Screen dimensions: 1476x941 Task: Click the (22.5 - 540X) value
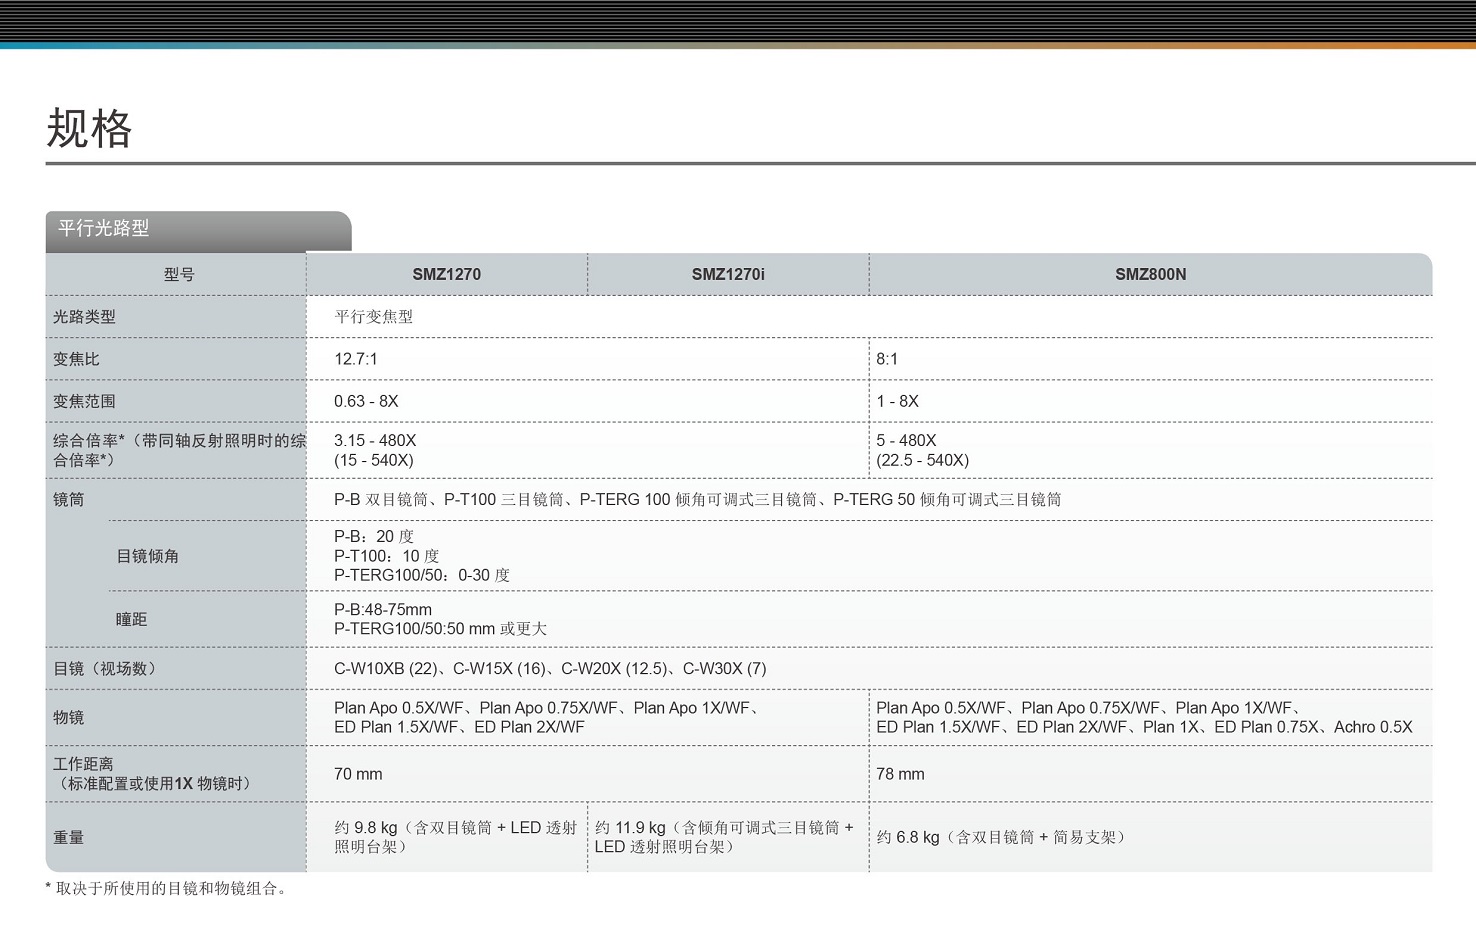point(923,460)
